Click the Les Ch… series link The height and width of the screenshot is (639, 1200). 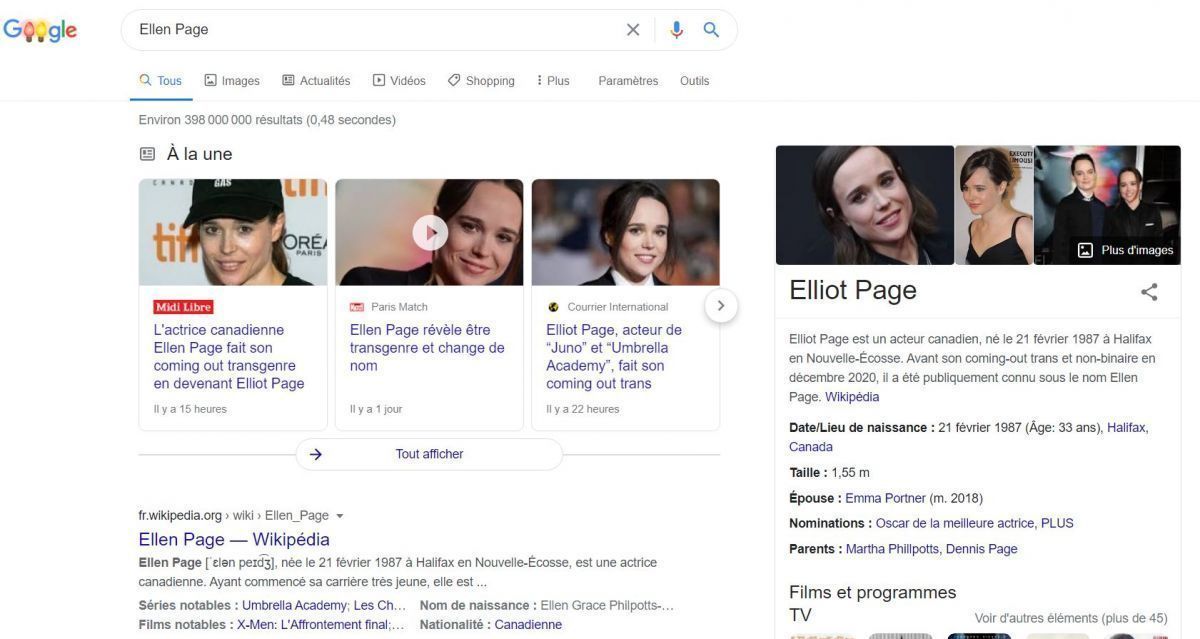pos(380,605)
